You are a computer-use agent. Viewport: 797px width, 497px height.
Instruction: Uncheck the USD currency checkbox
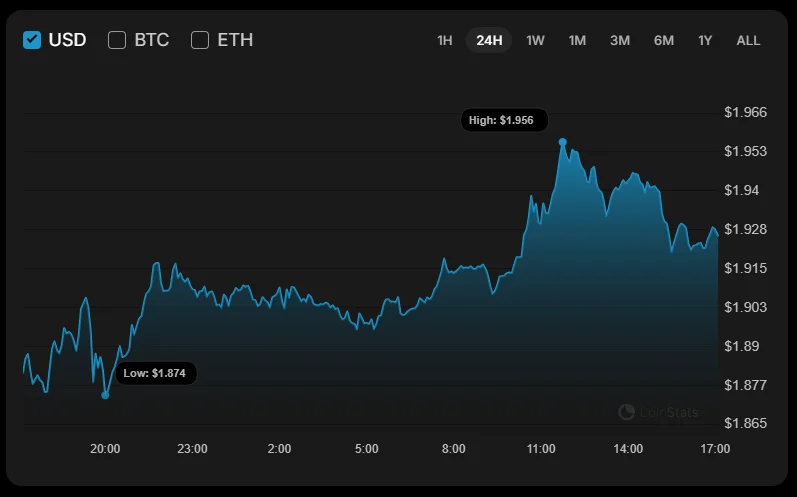click(32, 40)
